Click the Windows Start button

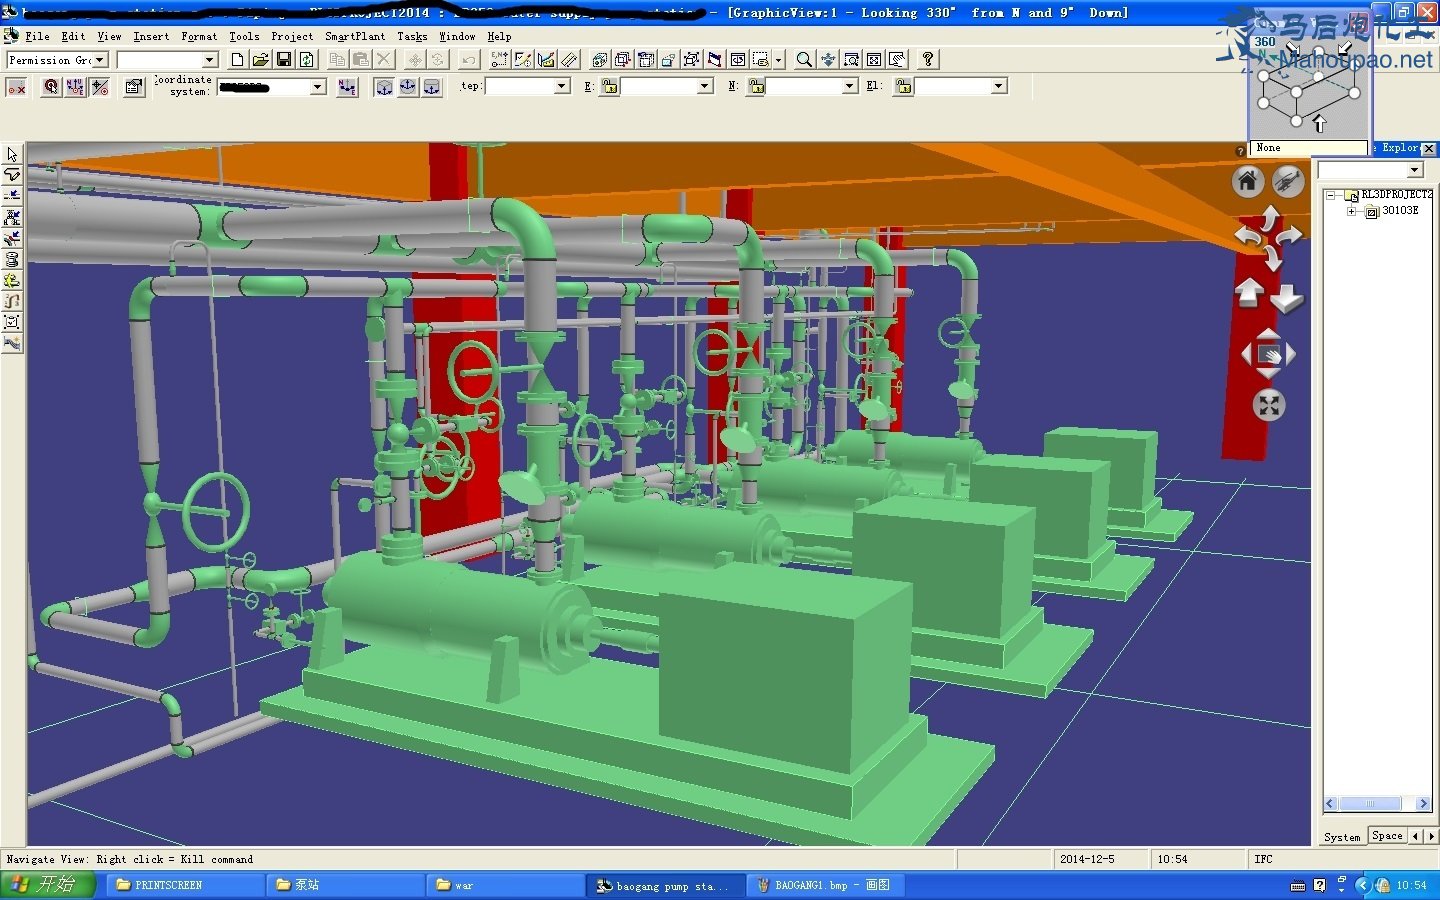coord(48,885)
